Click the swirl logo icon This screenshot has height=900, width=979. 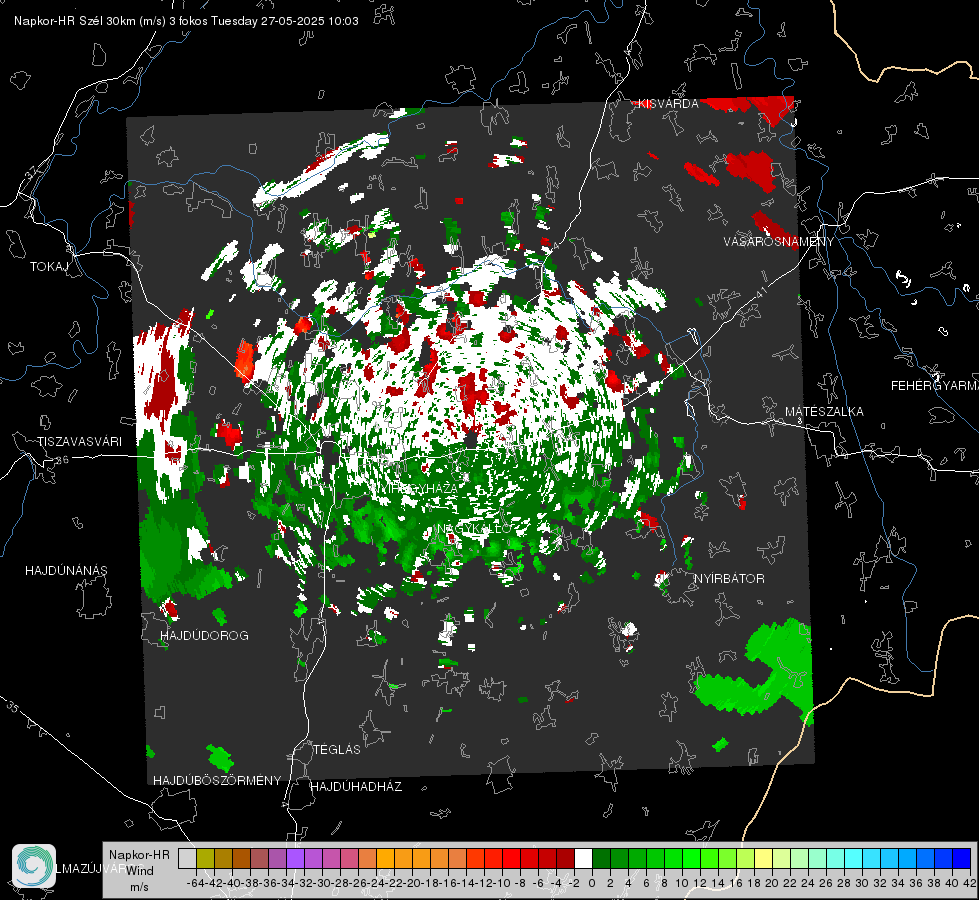tap(34, 866)
